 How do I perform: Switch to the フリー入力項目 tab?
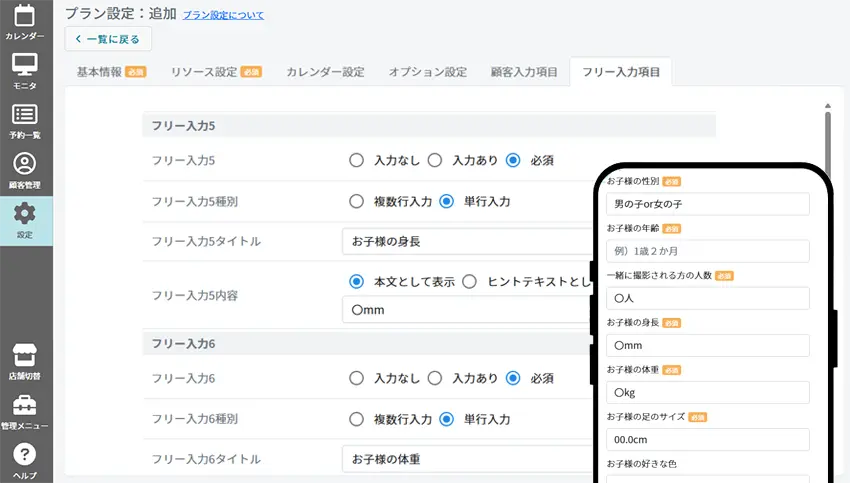pyautogui.click(x=621, y=72)
